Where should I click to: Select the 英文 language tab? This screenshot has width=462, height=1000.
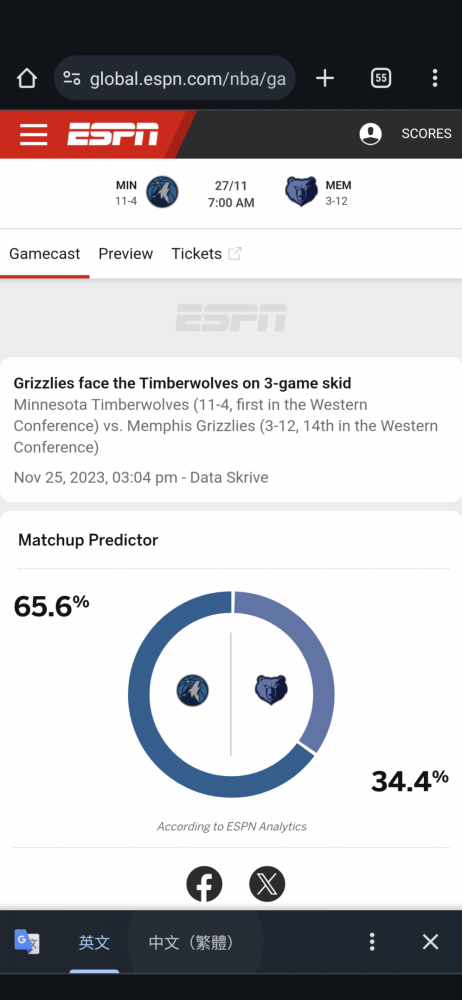coord(94,943)
